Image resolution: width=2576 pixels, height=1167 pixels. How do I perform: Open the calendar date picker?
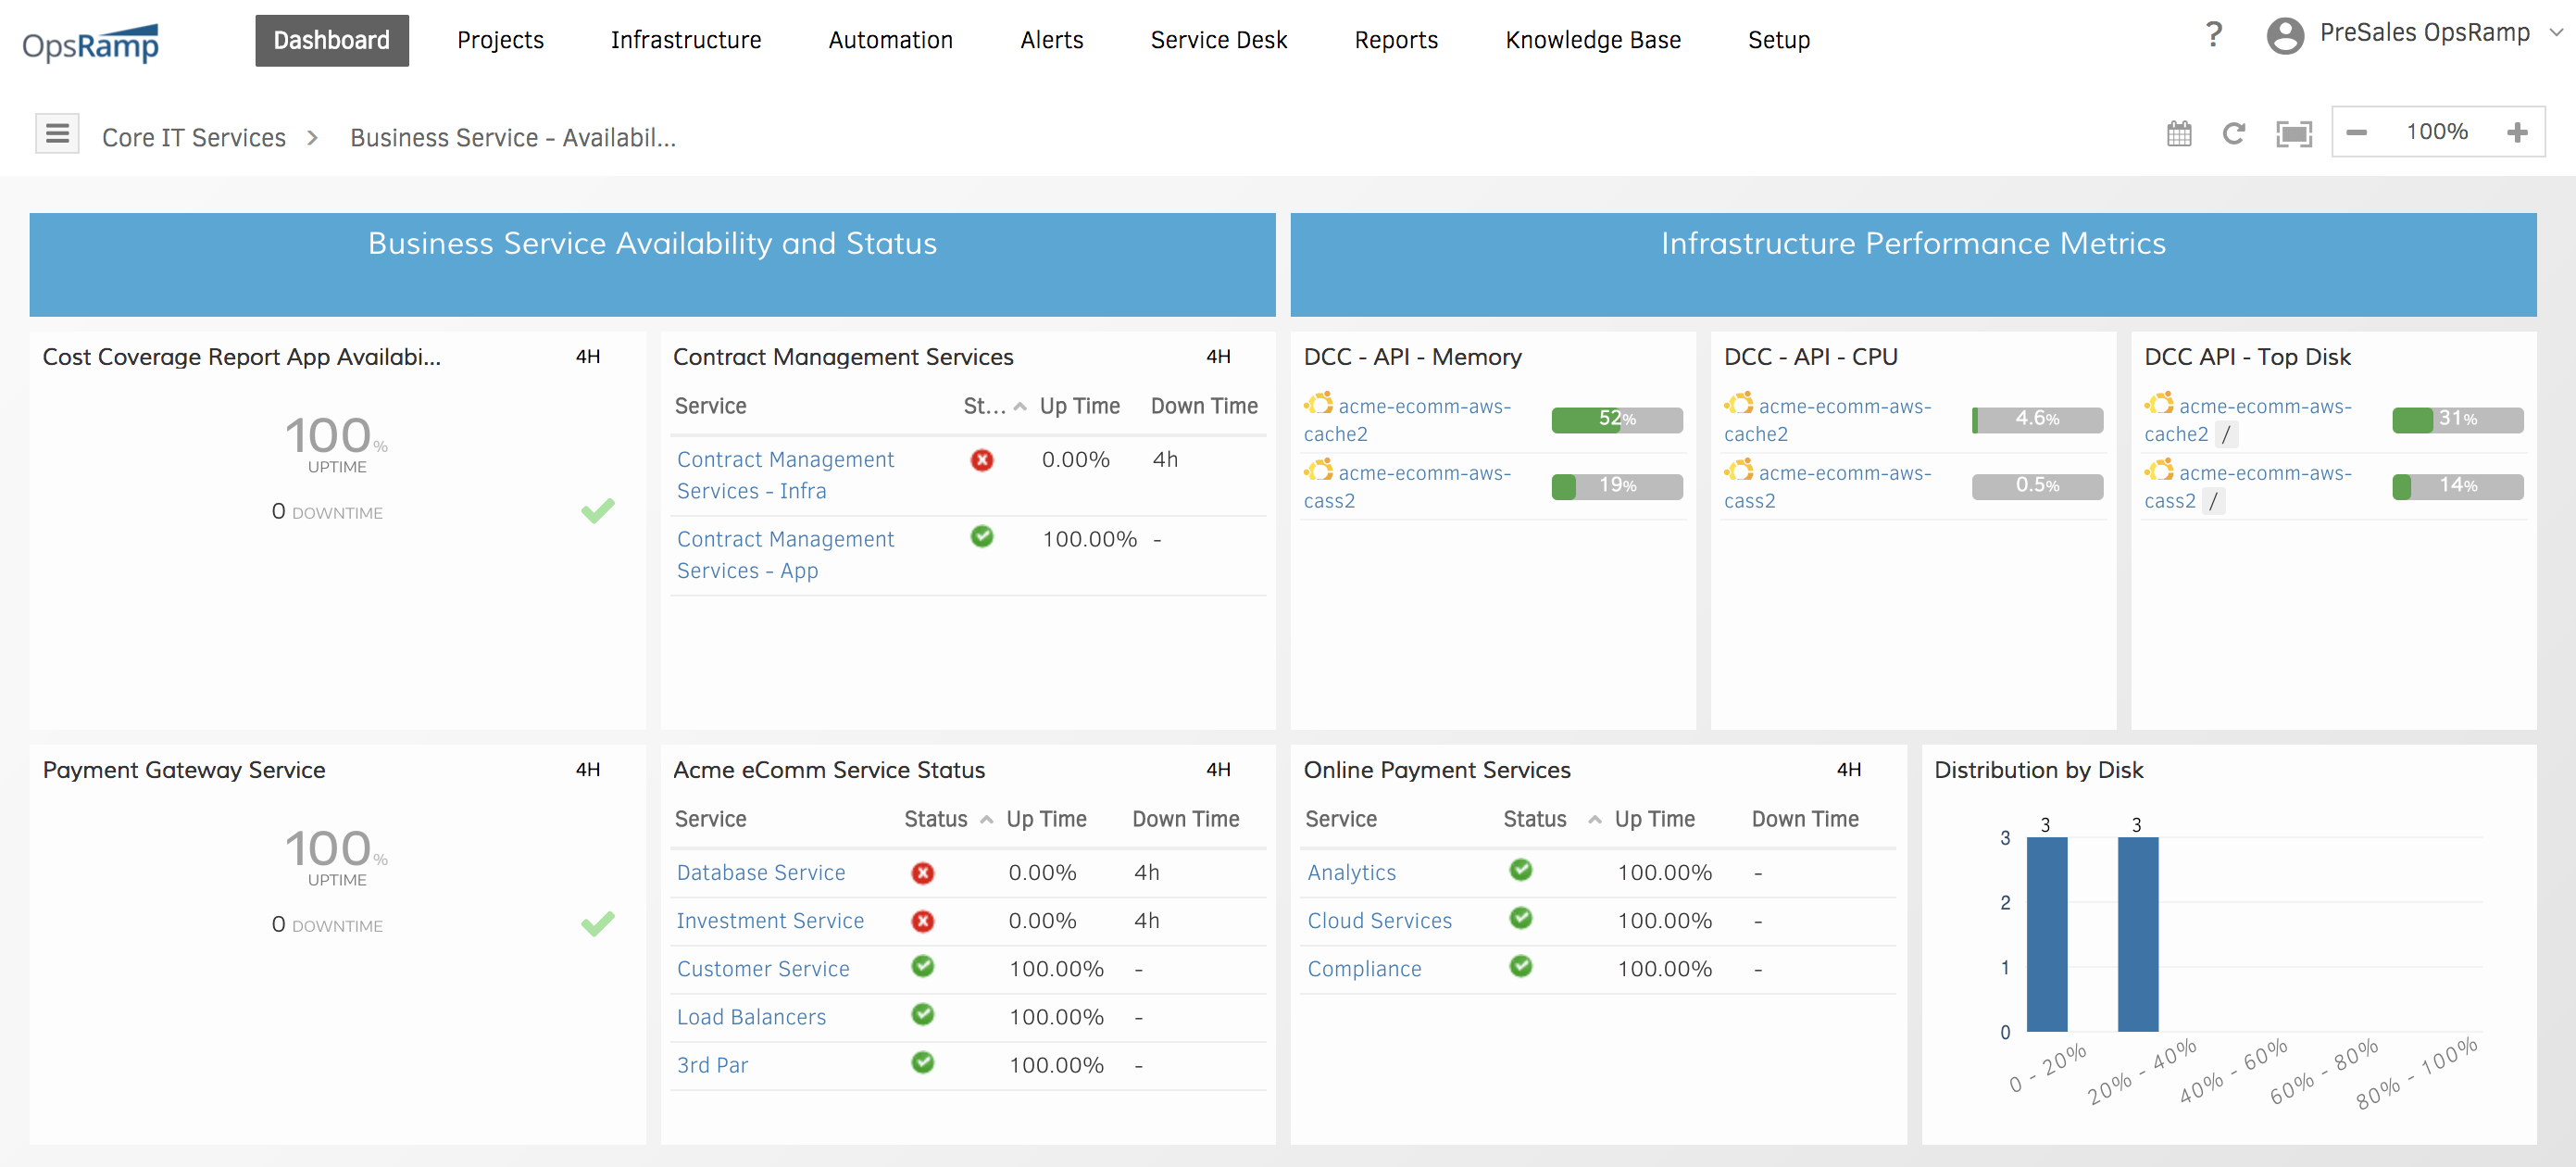coord(2180,133)
